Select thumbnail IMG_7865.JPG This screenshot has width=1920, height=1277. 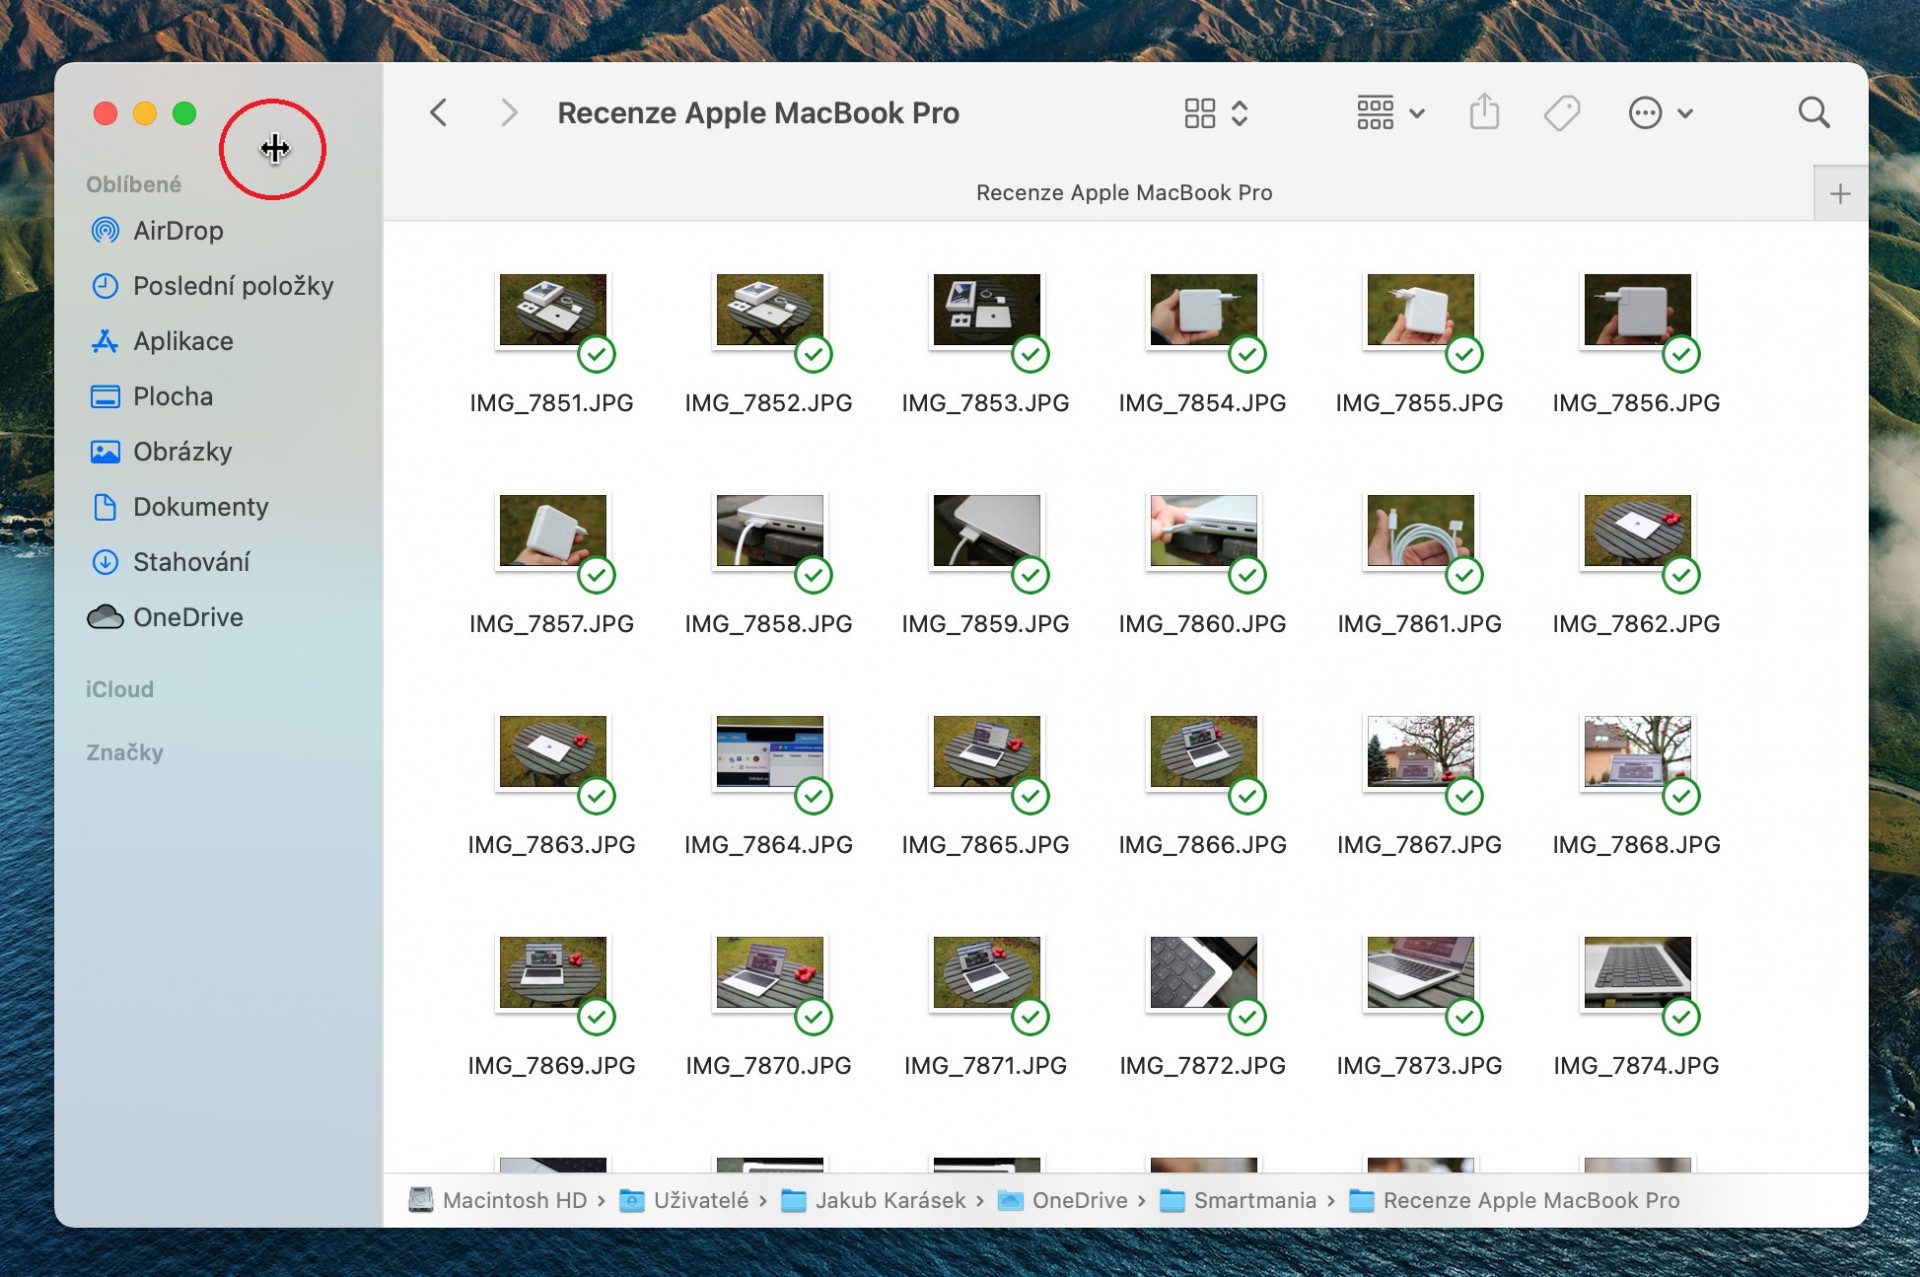point(986,751)
